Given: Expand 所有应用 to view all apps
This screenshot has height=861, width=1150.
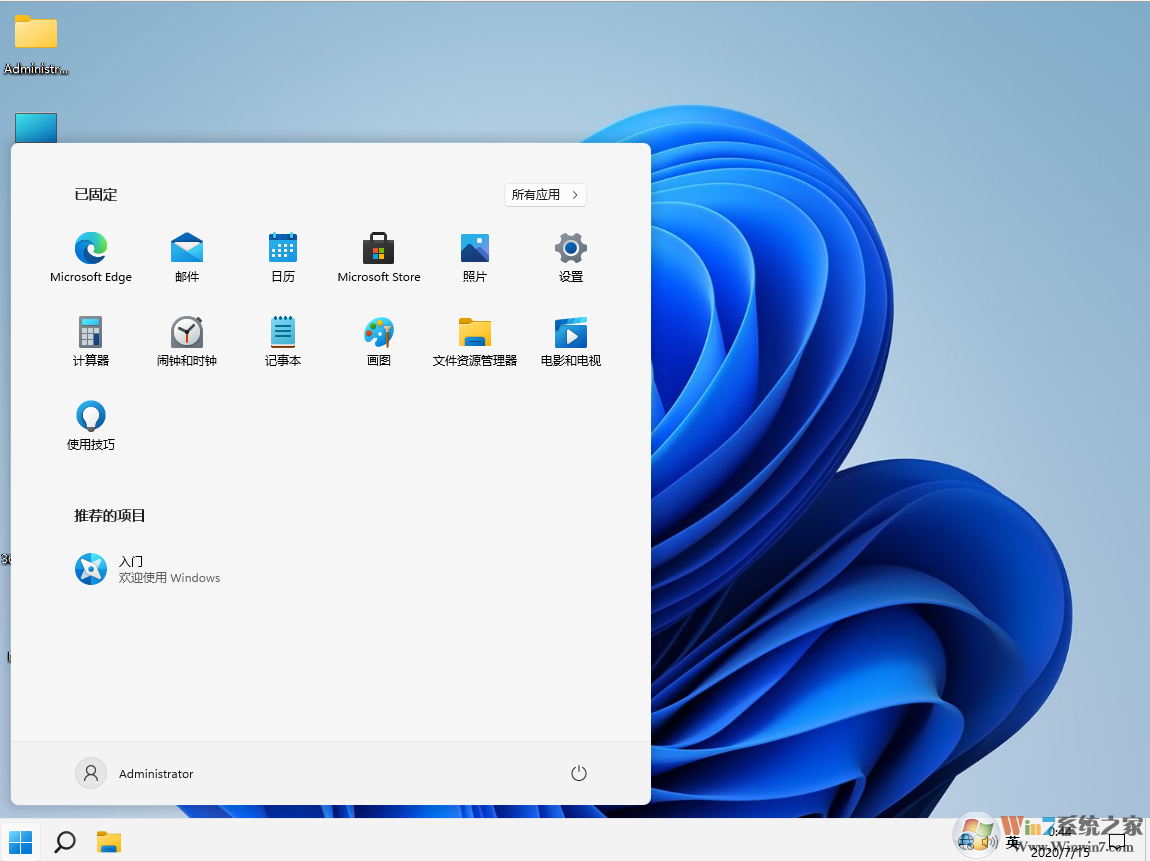Looking at the screenshot, I should [x=545, y=194].
